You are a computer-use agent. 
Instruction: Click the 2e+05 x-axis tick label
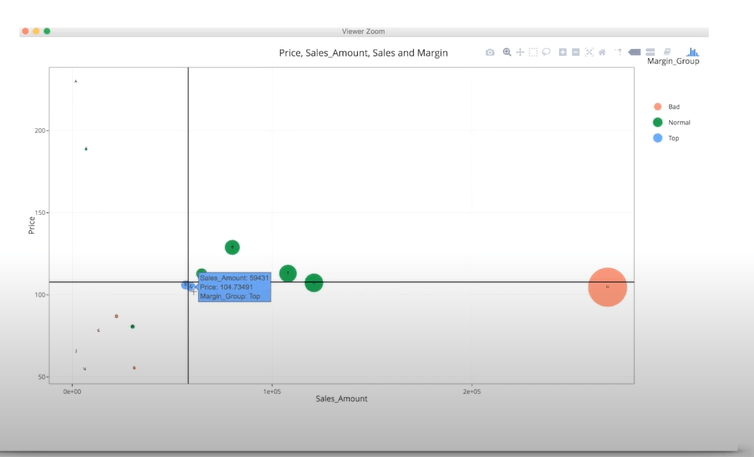point(472,392)
